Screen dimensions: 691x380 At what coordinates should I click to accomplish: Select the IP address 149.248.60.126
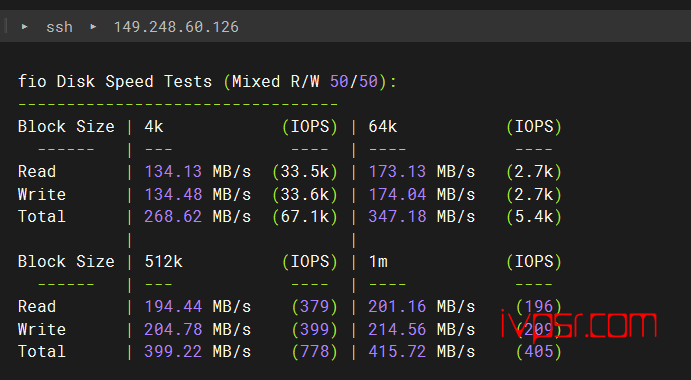pyautogui.click(x=176, y=27)
